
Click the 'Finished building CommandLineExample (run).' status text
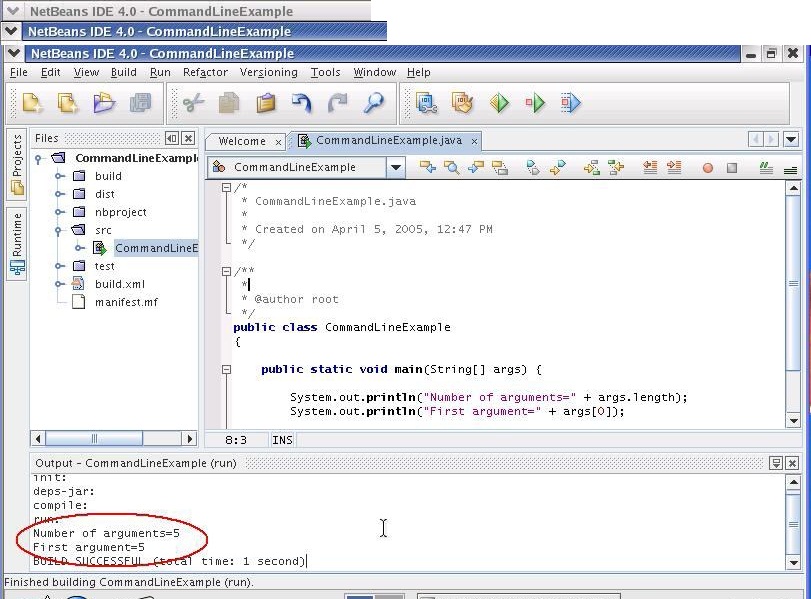[129, 582]
